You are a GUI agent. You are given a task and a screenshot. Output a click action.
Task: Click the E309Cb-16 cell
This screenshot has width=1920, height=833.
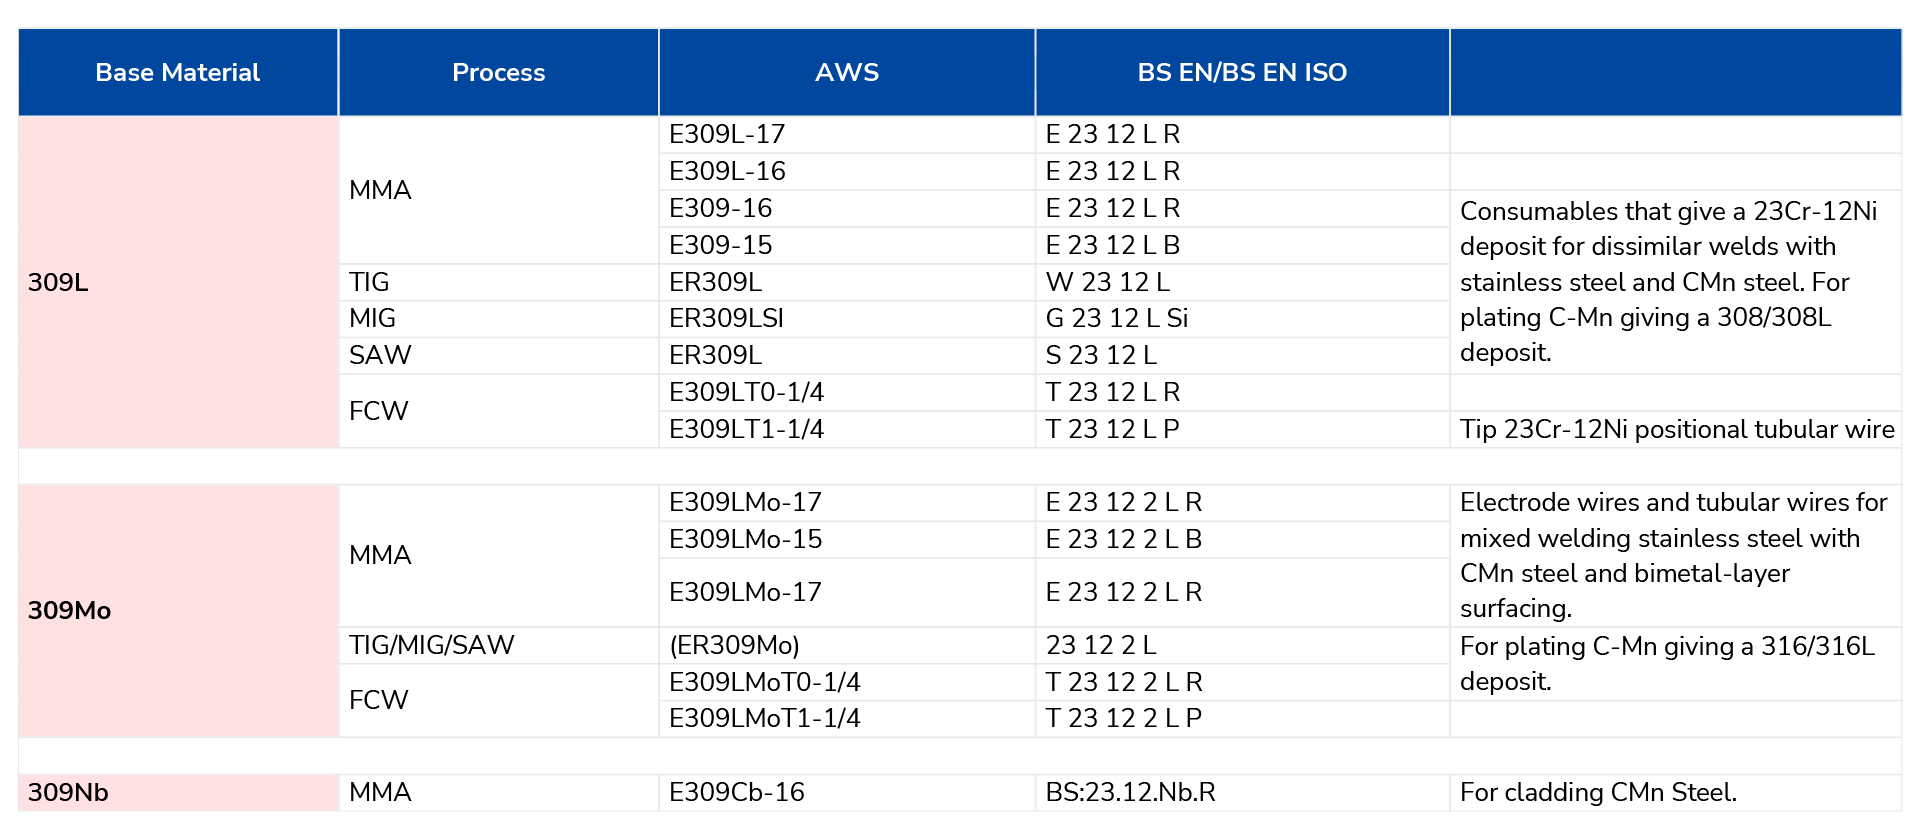[x=847, y=792]
